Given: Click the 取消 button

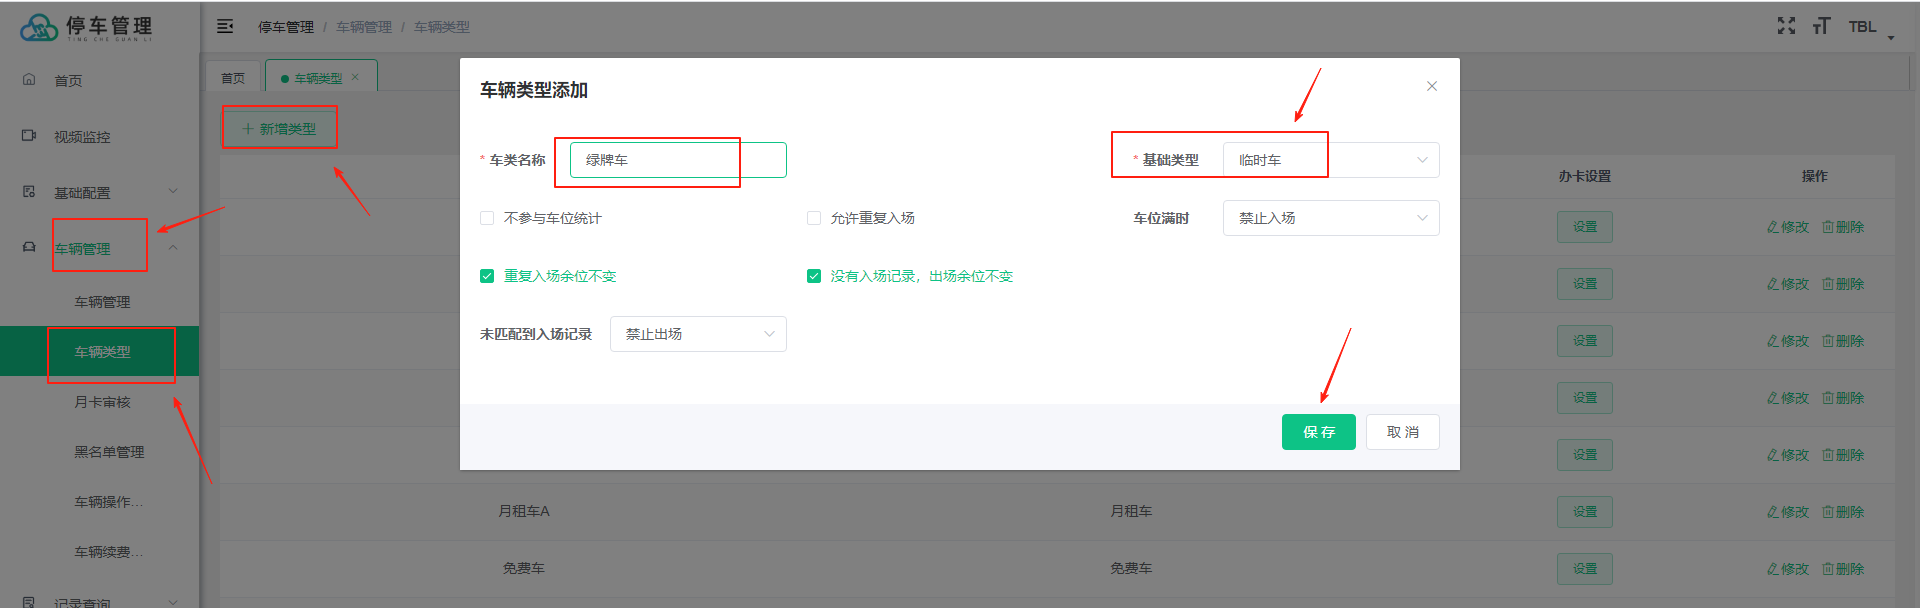Looking at the screenshot, I should 1402,432.
